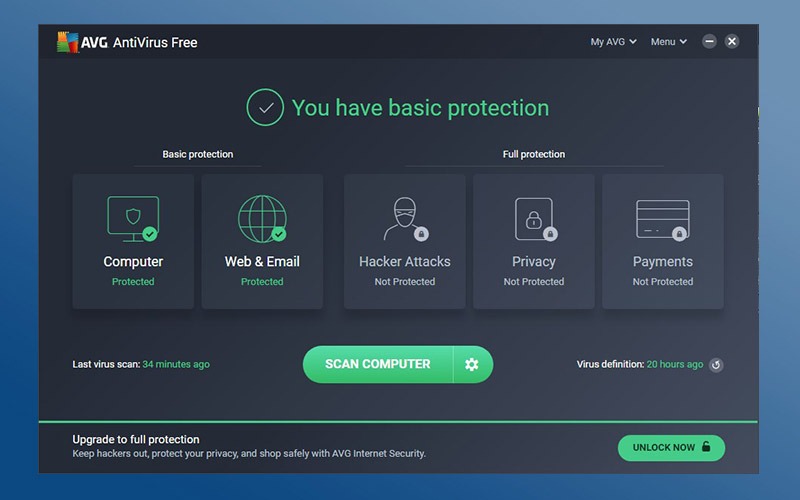Click "Not Protected" under Privacy
Viewport: 800px width, 500px height.
point(534,282)
